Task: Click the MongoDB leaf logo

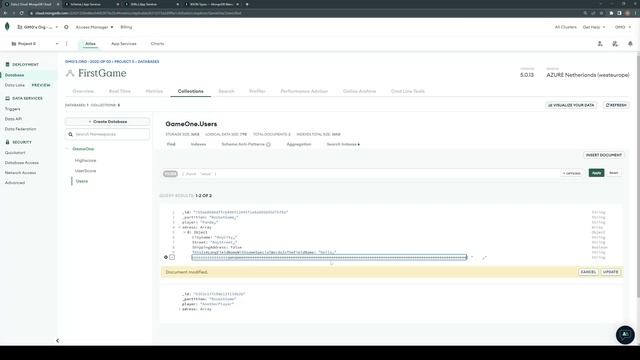Action: click(7, 27)
